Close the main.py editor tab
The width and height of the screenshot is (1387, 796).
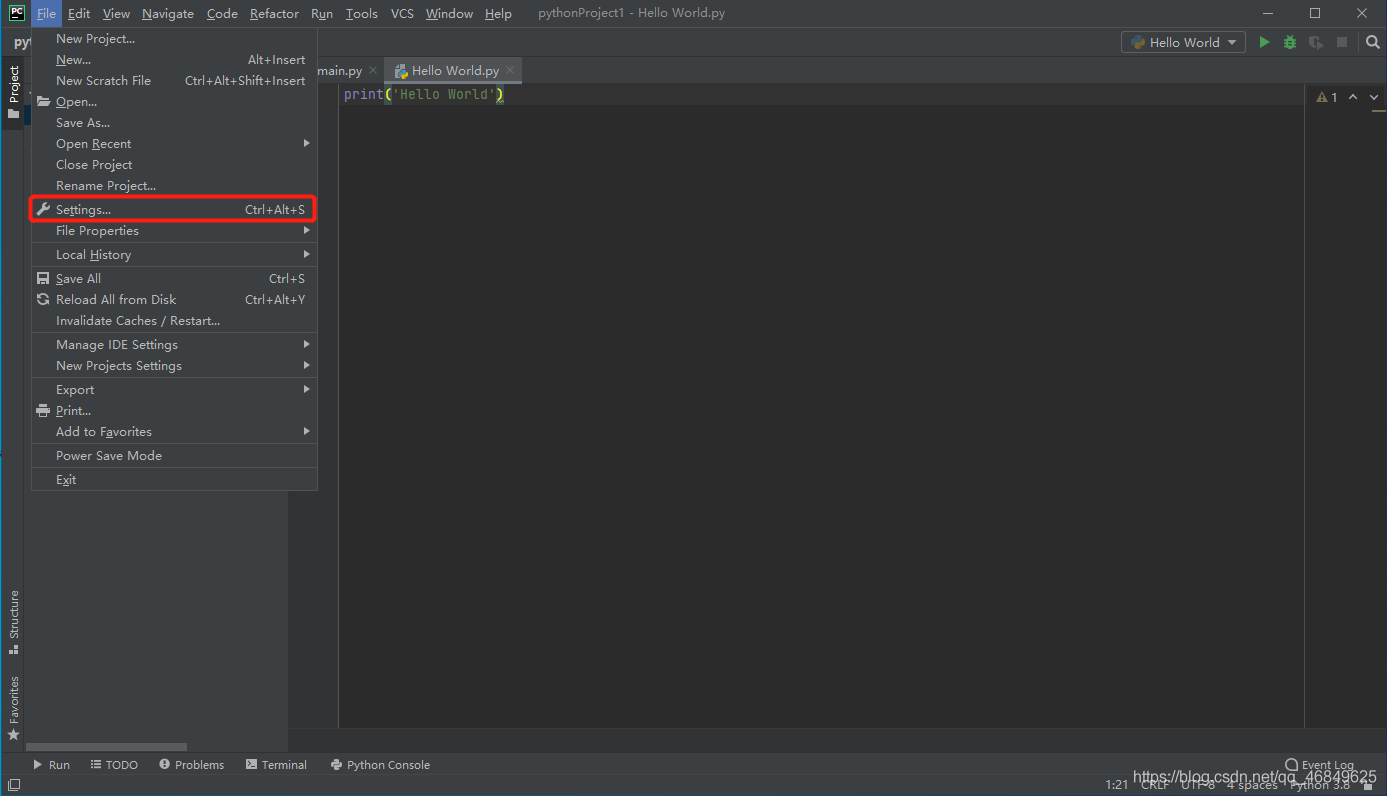[x=373, y=71]
